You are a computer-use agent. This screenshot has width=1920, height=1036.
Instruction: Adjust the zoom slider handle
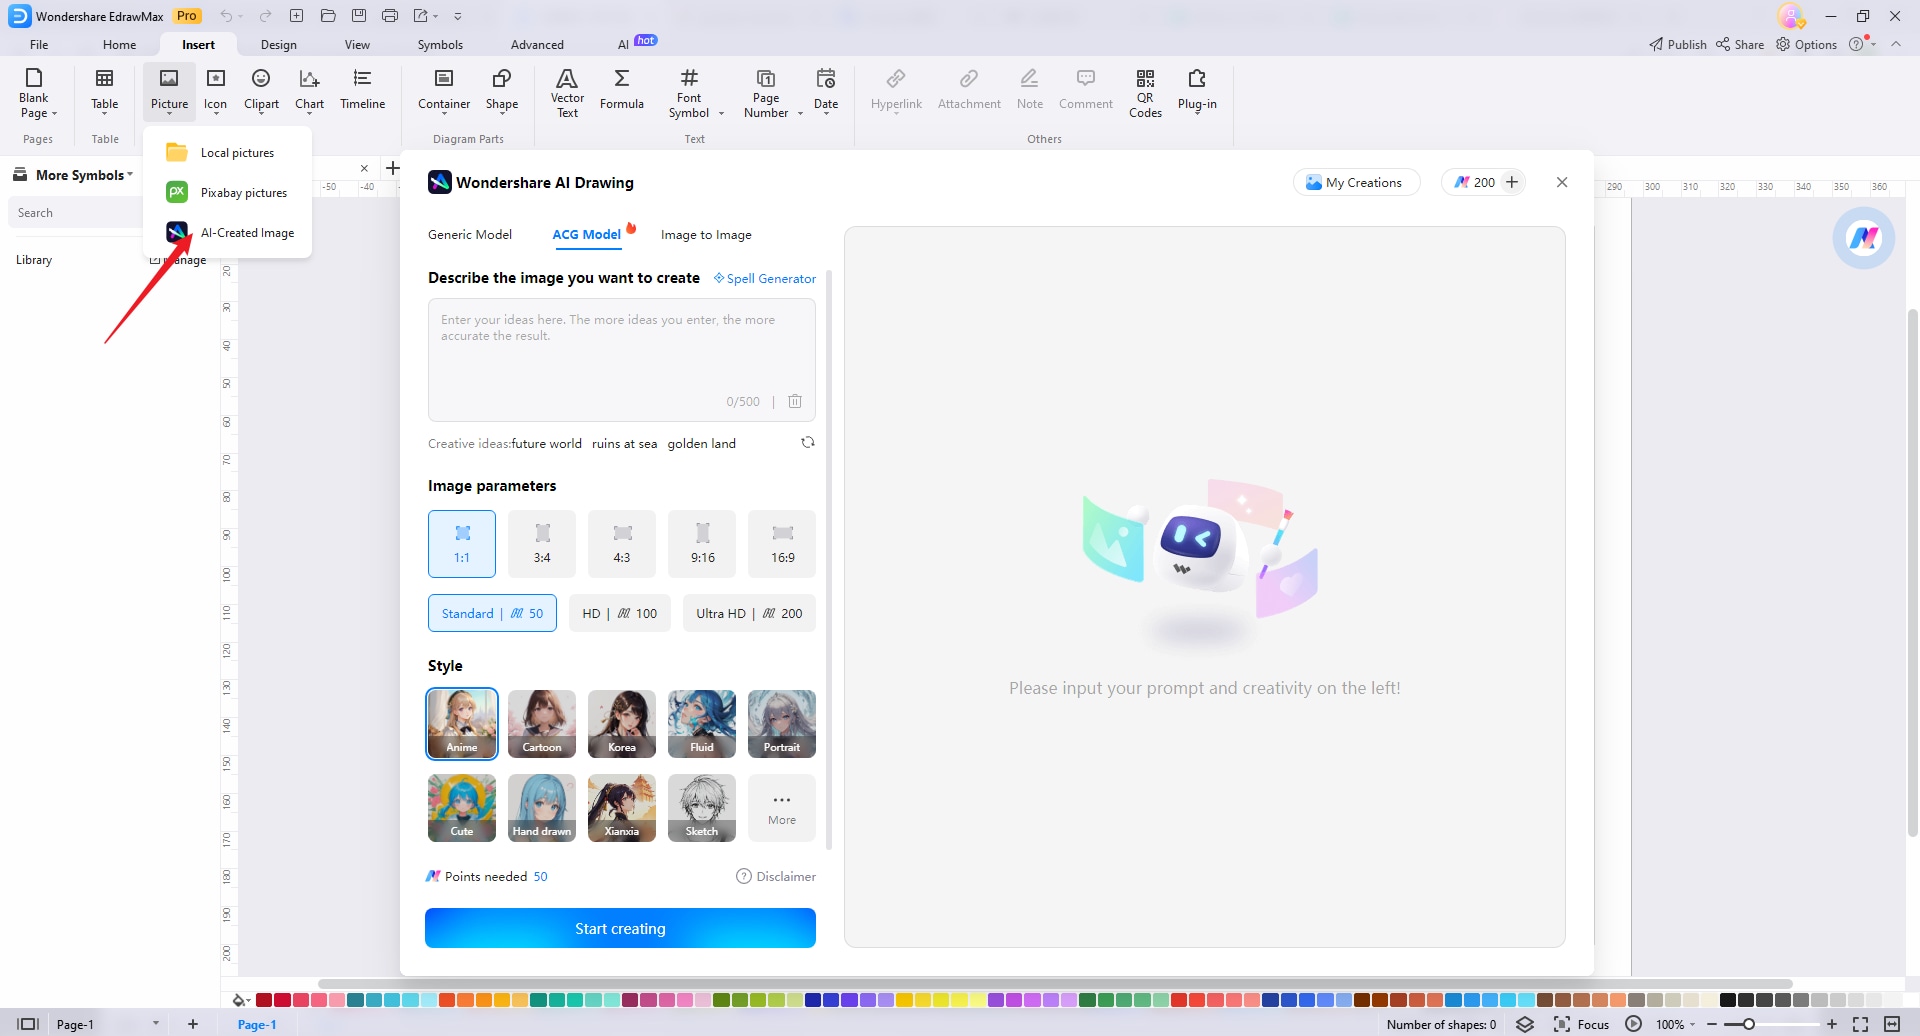(1748, 1024)
